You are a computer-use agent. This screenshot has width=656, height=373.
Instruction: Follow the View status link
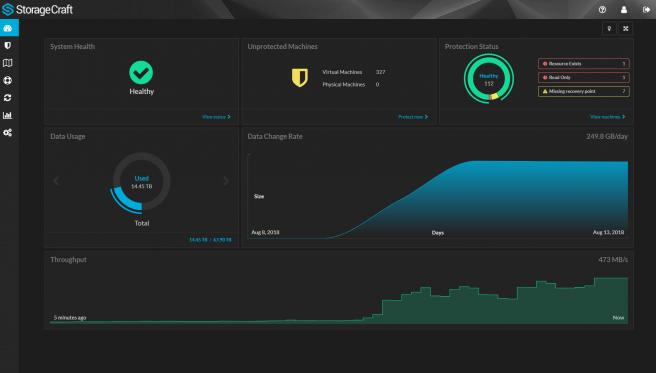point(216,117)
